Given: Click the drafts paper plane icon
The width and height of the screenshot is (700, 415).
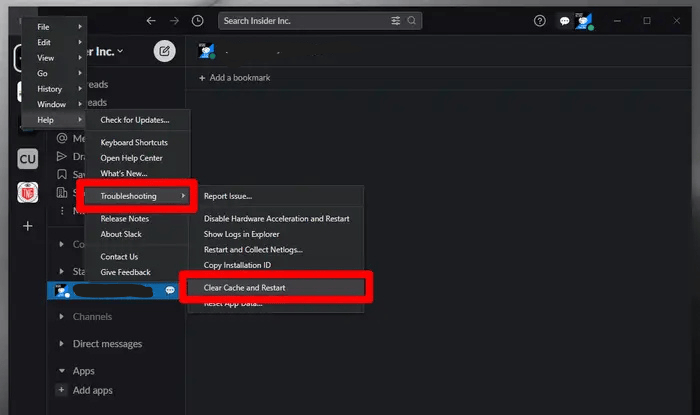Looking at the screenshot, I should (x=62, y=156).
